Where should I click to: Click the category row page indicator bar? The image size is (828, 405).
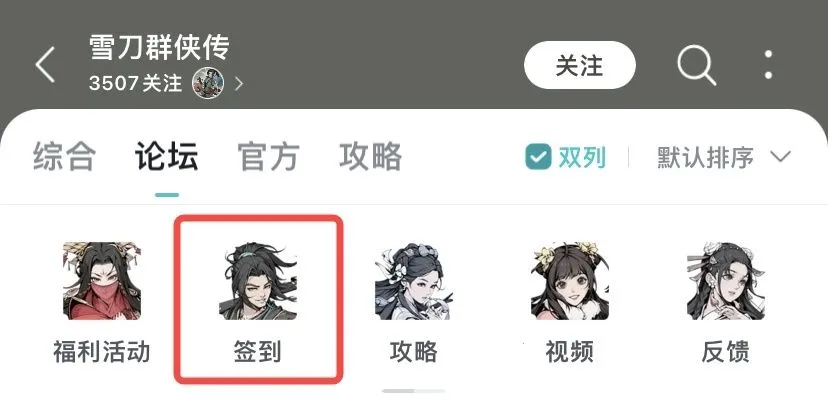click(413, 391)
